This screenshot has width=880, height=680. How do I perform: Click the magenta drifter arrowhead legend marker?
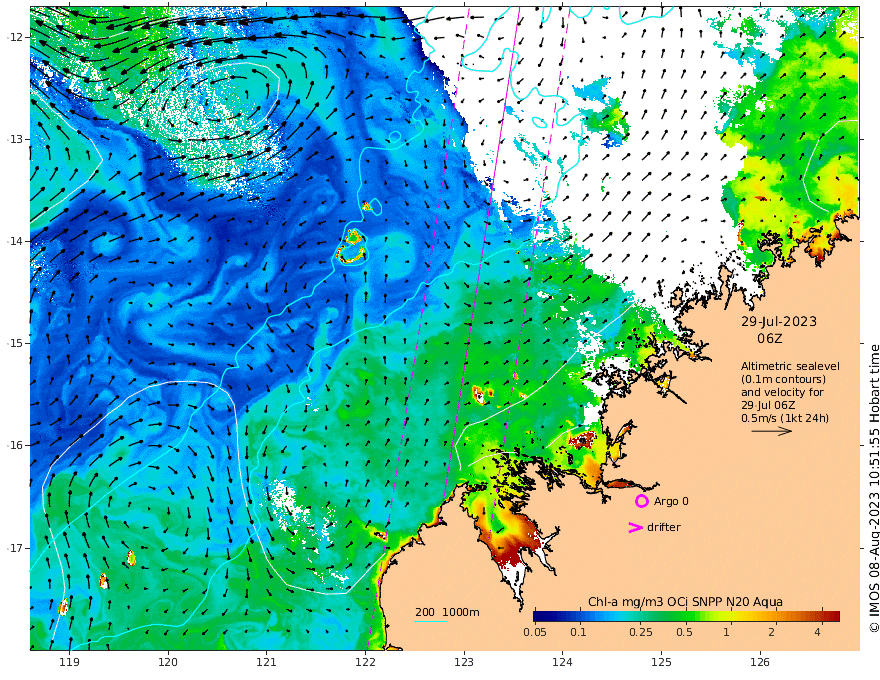click(x=635, y=527)
